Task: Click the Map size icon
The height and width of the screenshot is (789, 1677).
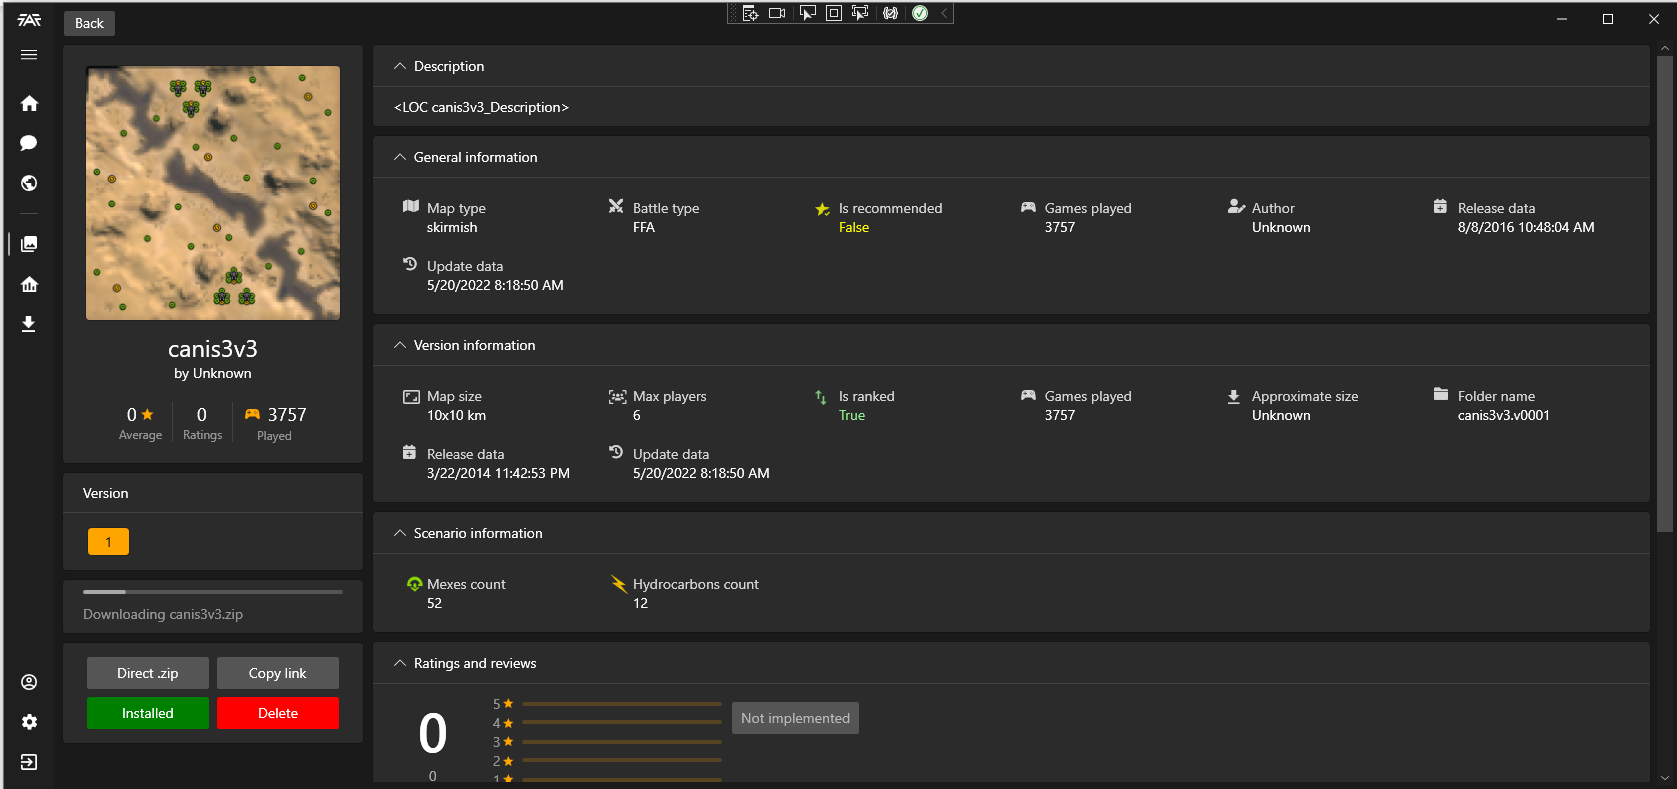Action: tap(411, 396)
